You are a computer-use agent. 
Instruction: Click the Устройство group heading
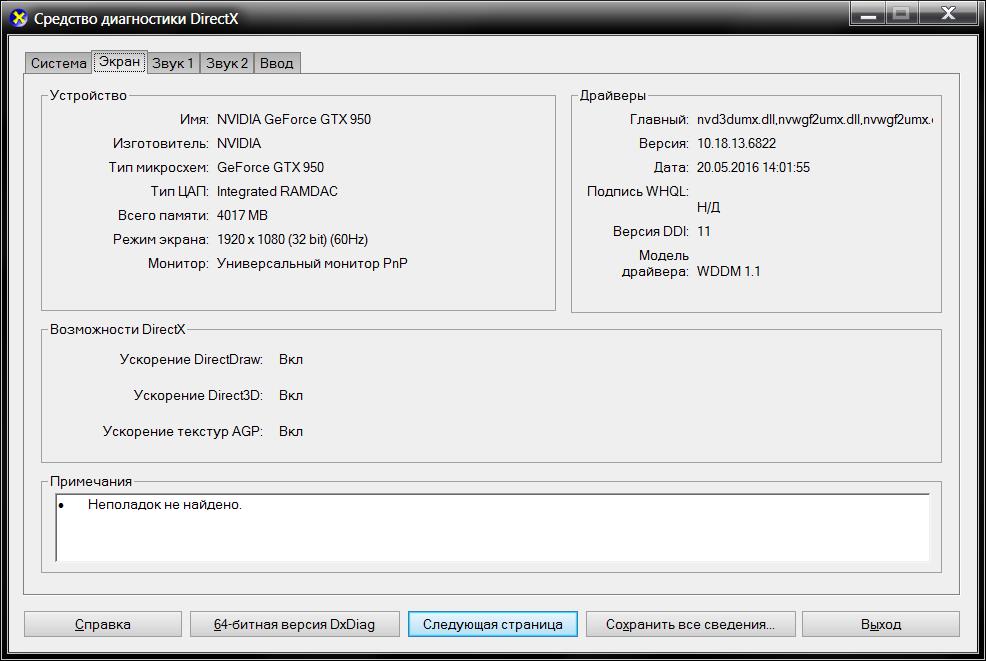pos(88,96)
